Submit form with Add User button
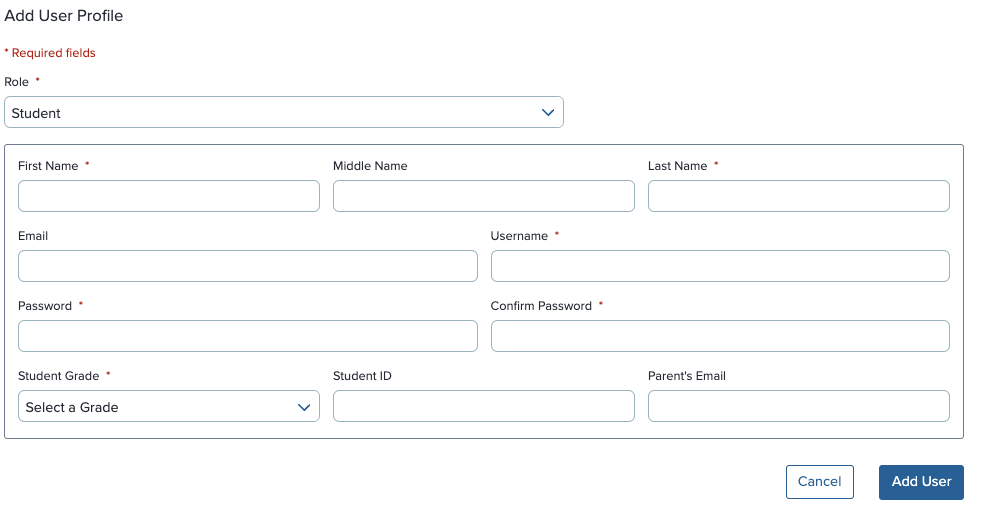The image size is (987, 511). coord(922,482)
